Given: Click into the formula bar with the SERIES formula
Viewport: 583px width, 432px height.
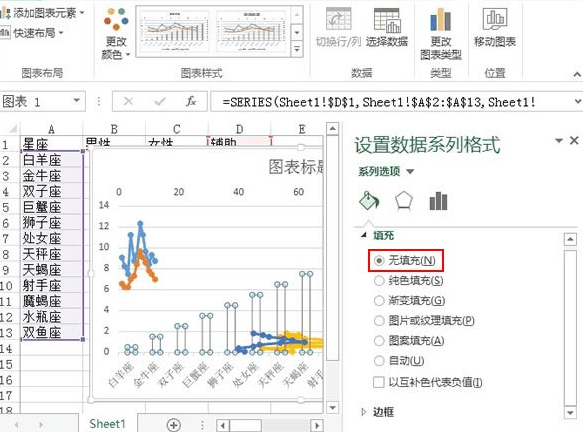Looking at the screenshot, I should (390, 101).
